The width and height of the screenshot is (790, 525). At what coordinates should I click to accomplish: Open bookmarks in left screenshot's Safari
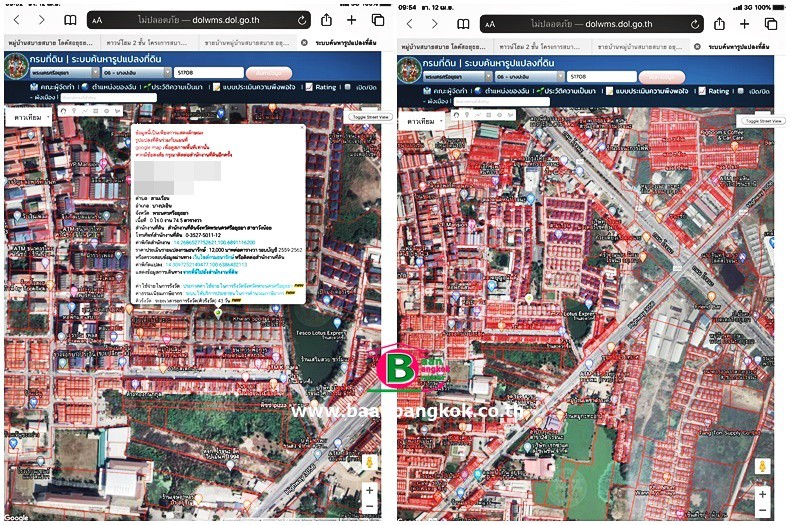tap(70, 20)
